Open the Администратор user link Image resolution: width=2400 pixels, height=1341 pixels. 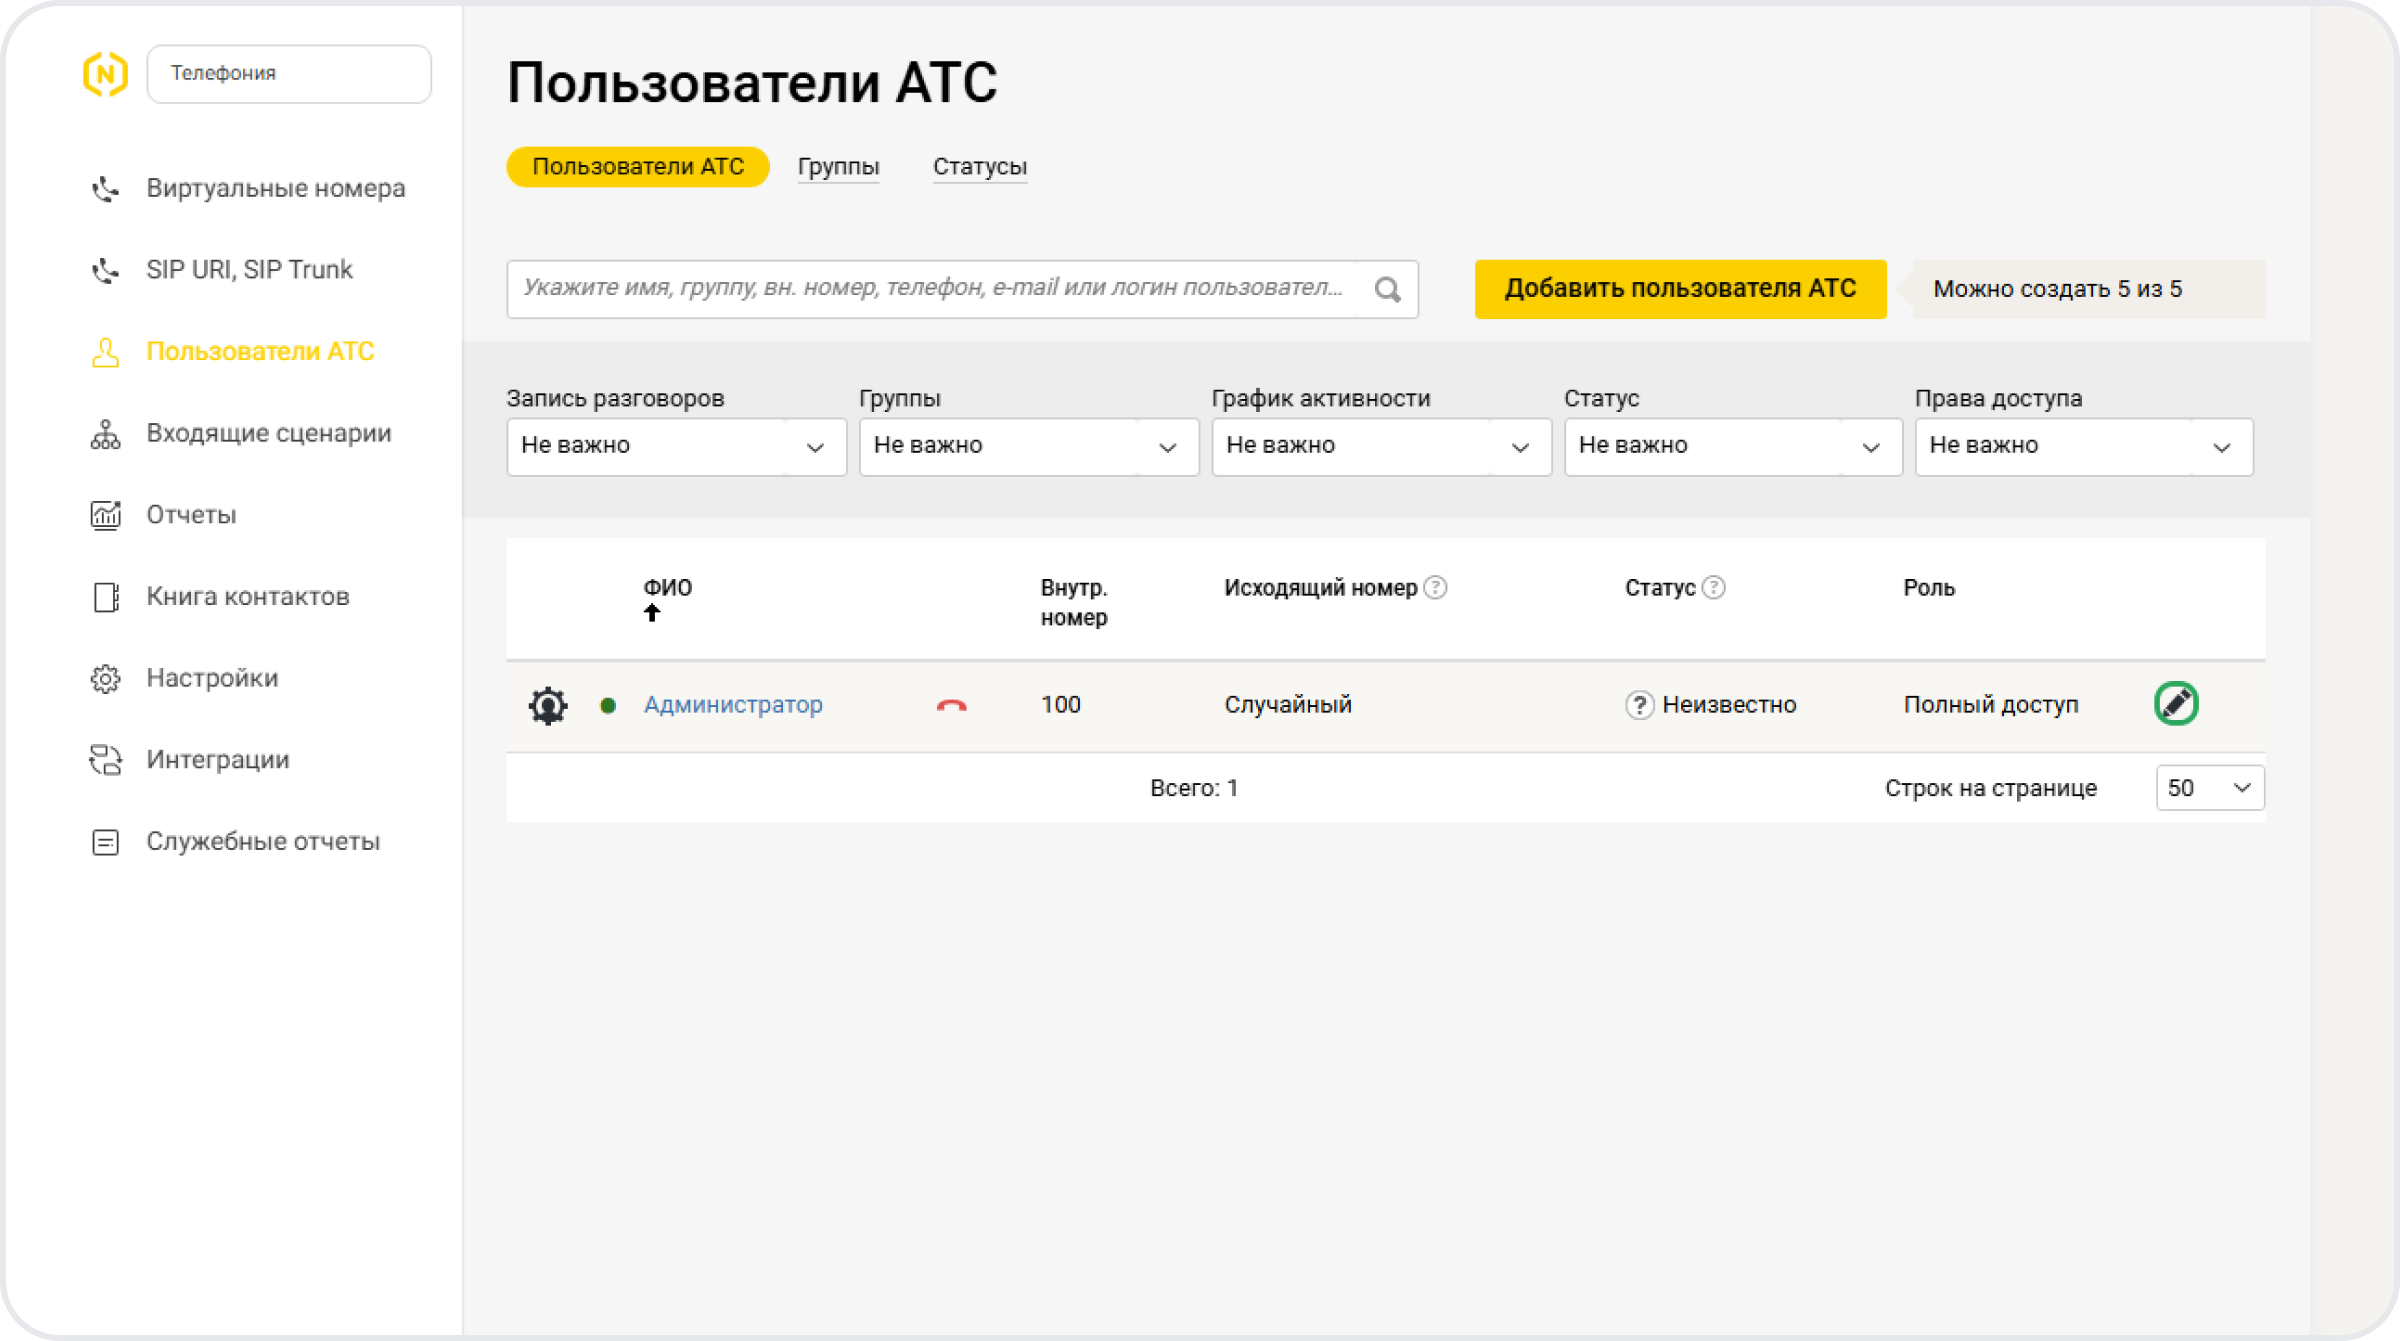[733, 705]
